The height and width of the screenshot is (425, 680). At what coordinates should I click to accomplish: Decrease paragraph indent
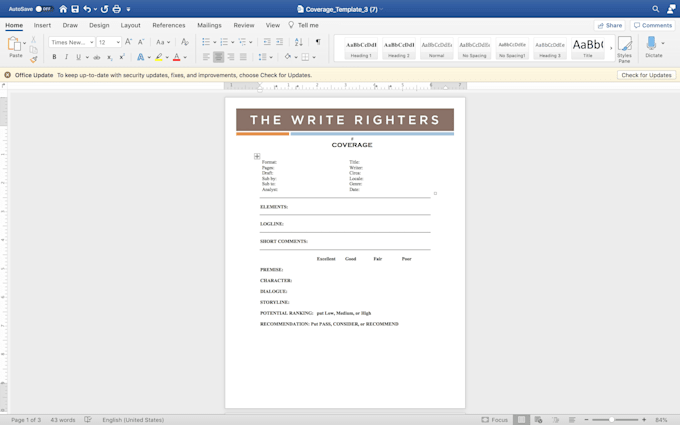click(x=267, y=42)
